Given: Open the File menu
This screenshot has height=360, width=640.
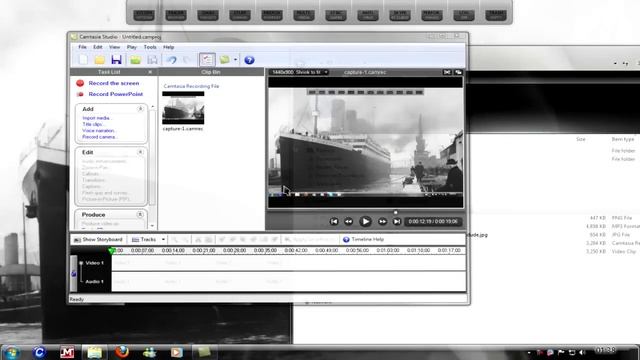Looking at the screenshot, I should (x=82, y=47).
